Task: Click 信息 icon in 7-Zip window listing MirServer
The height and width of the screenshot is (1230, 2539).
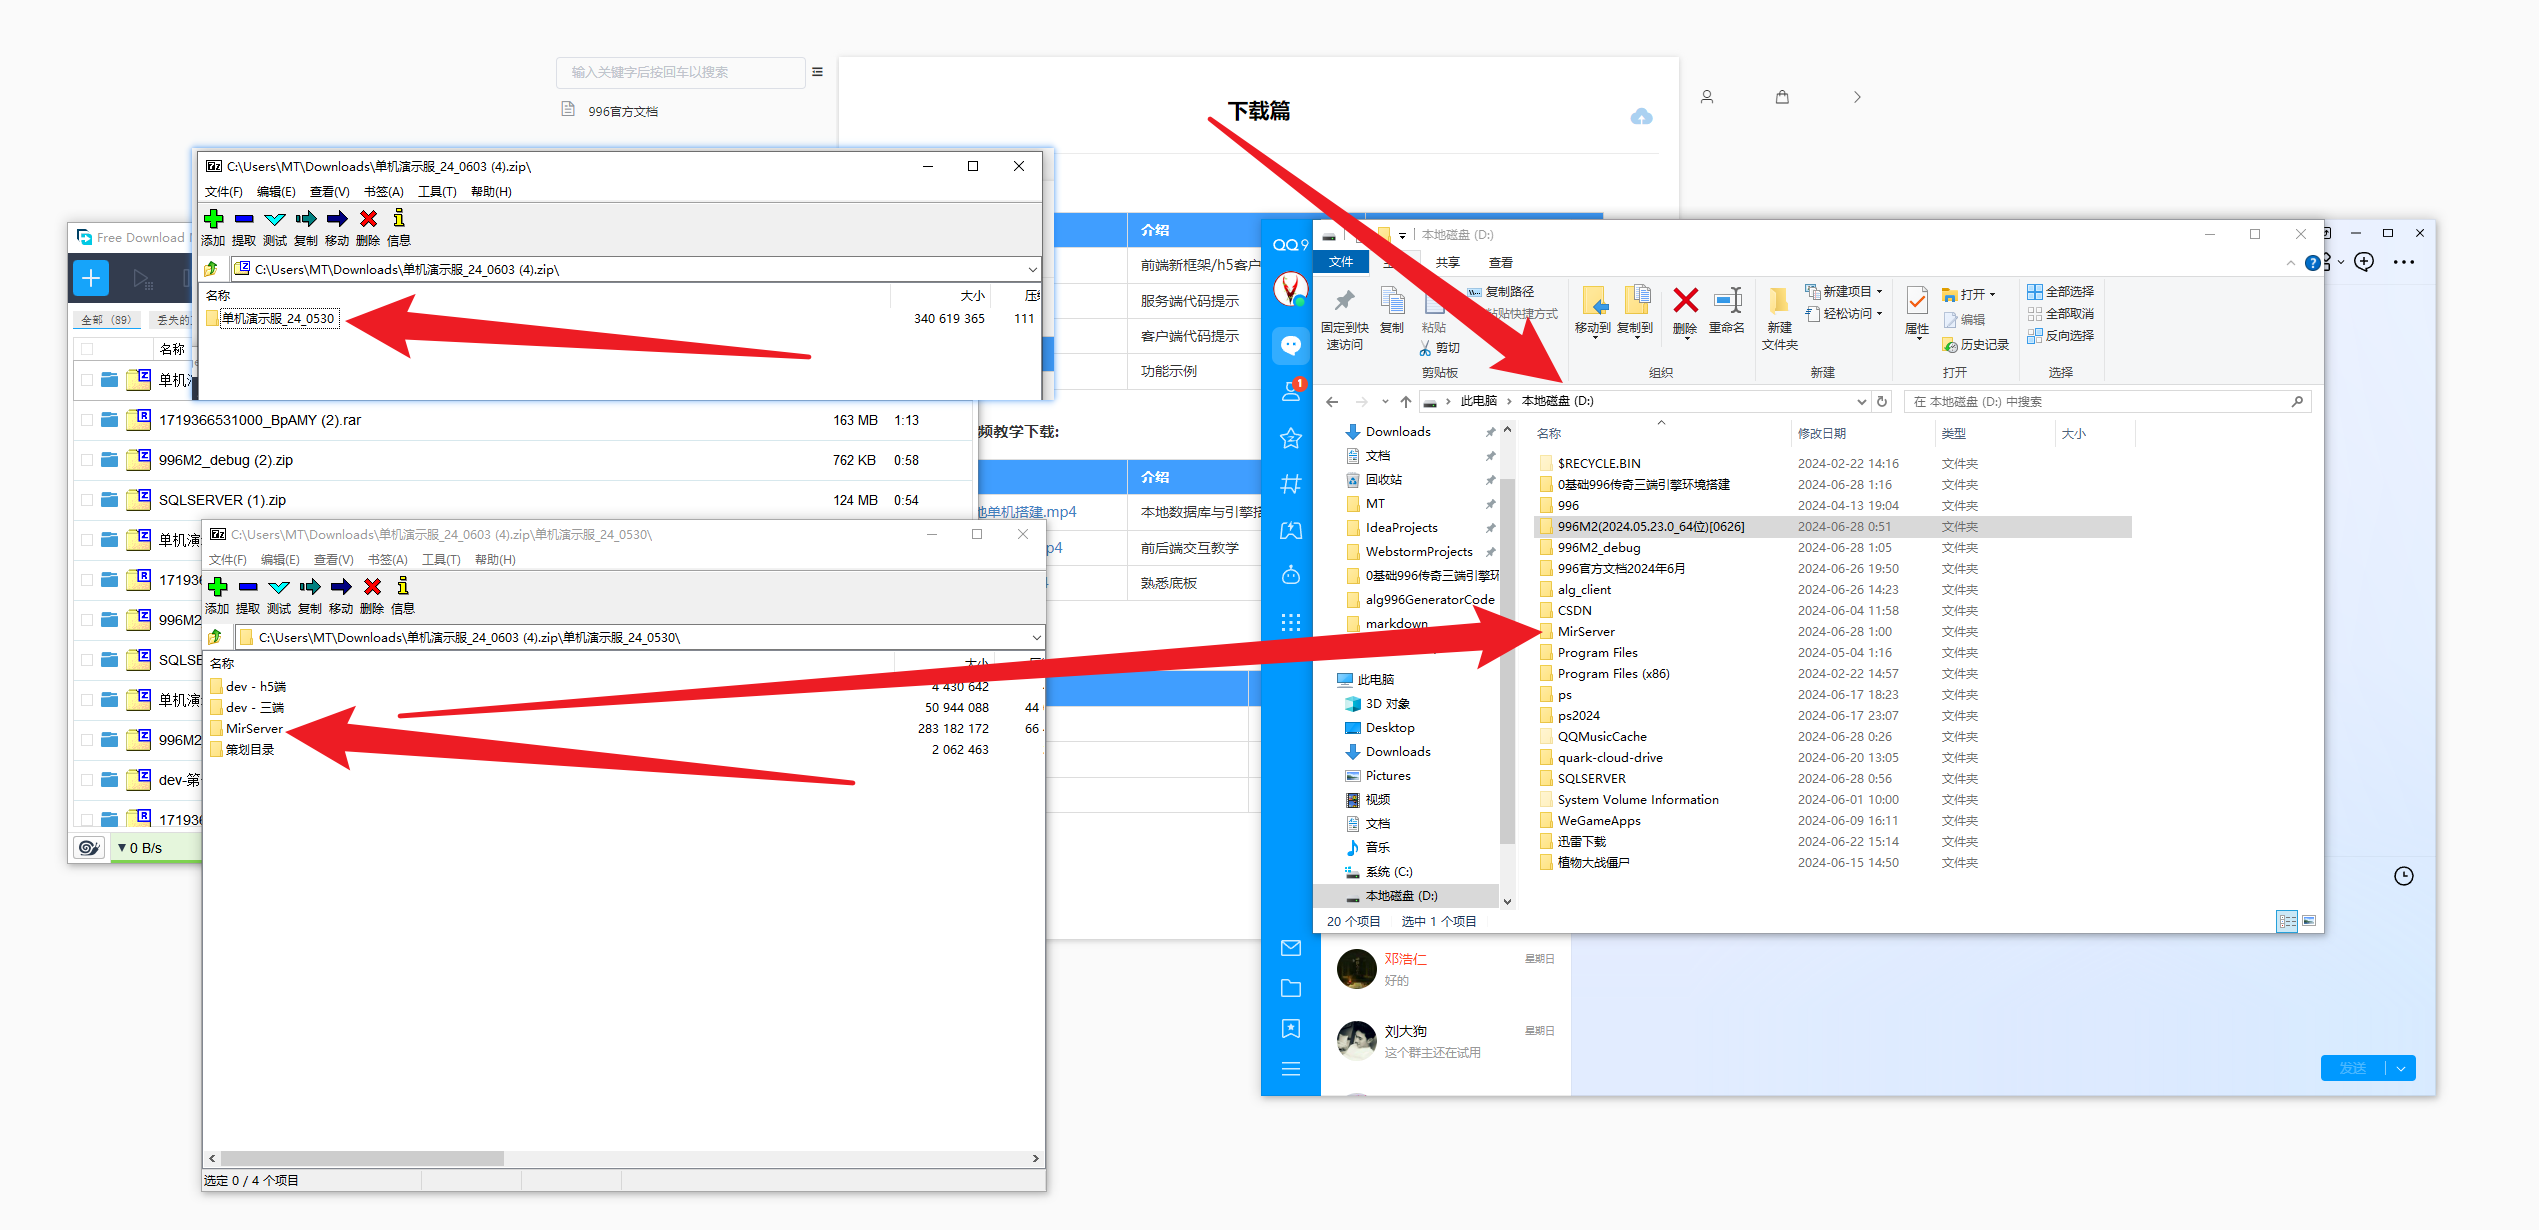Action: click(403, 587)
